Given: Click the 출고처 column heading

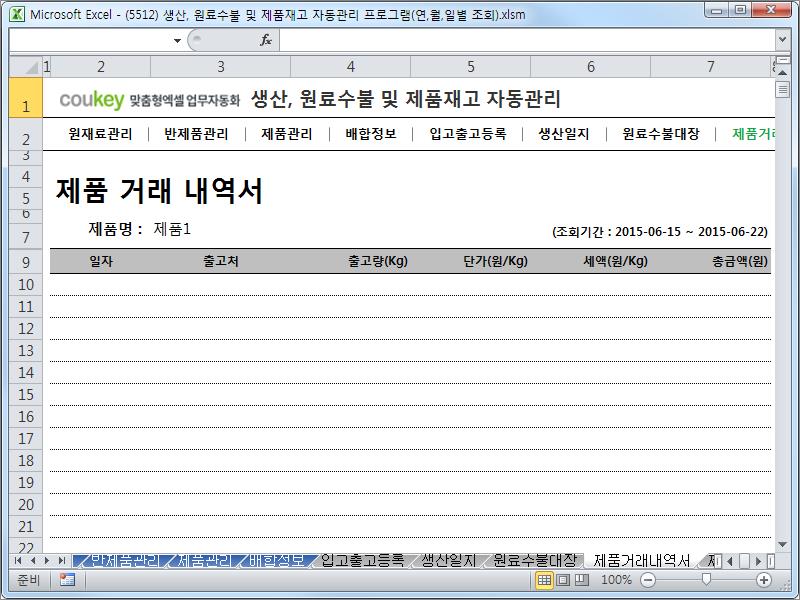Looking at the screenshot, I should tap(221, 261).
